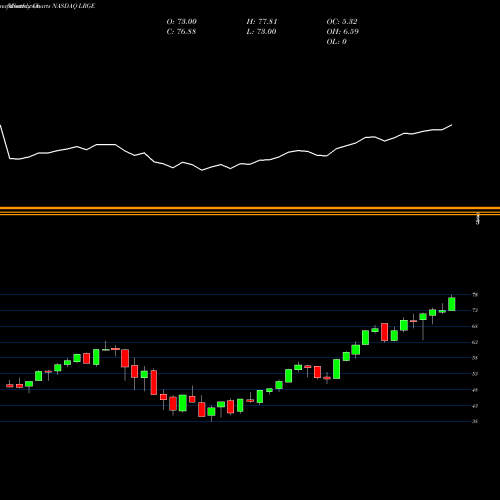Viewport: 500px width, 500px height.
Task: Click the 42 price axis label
Action: click(475, 406)
